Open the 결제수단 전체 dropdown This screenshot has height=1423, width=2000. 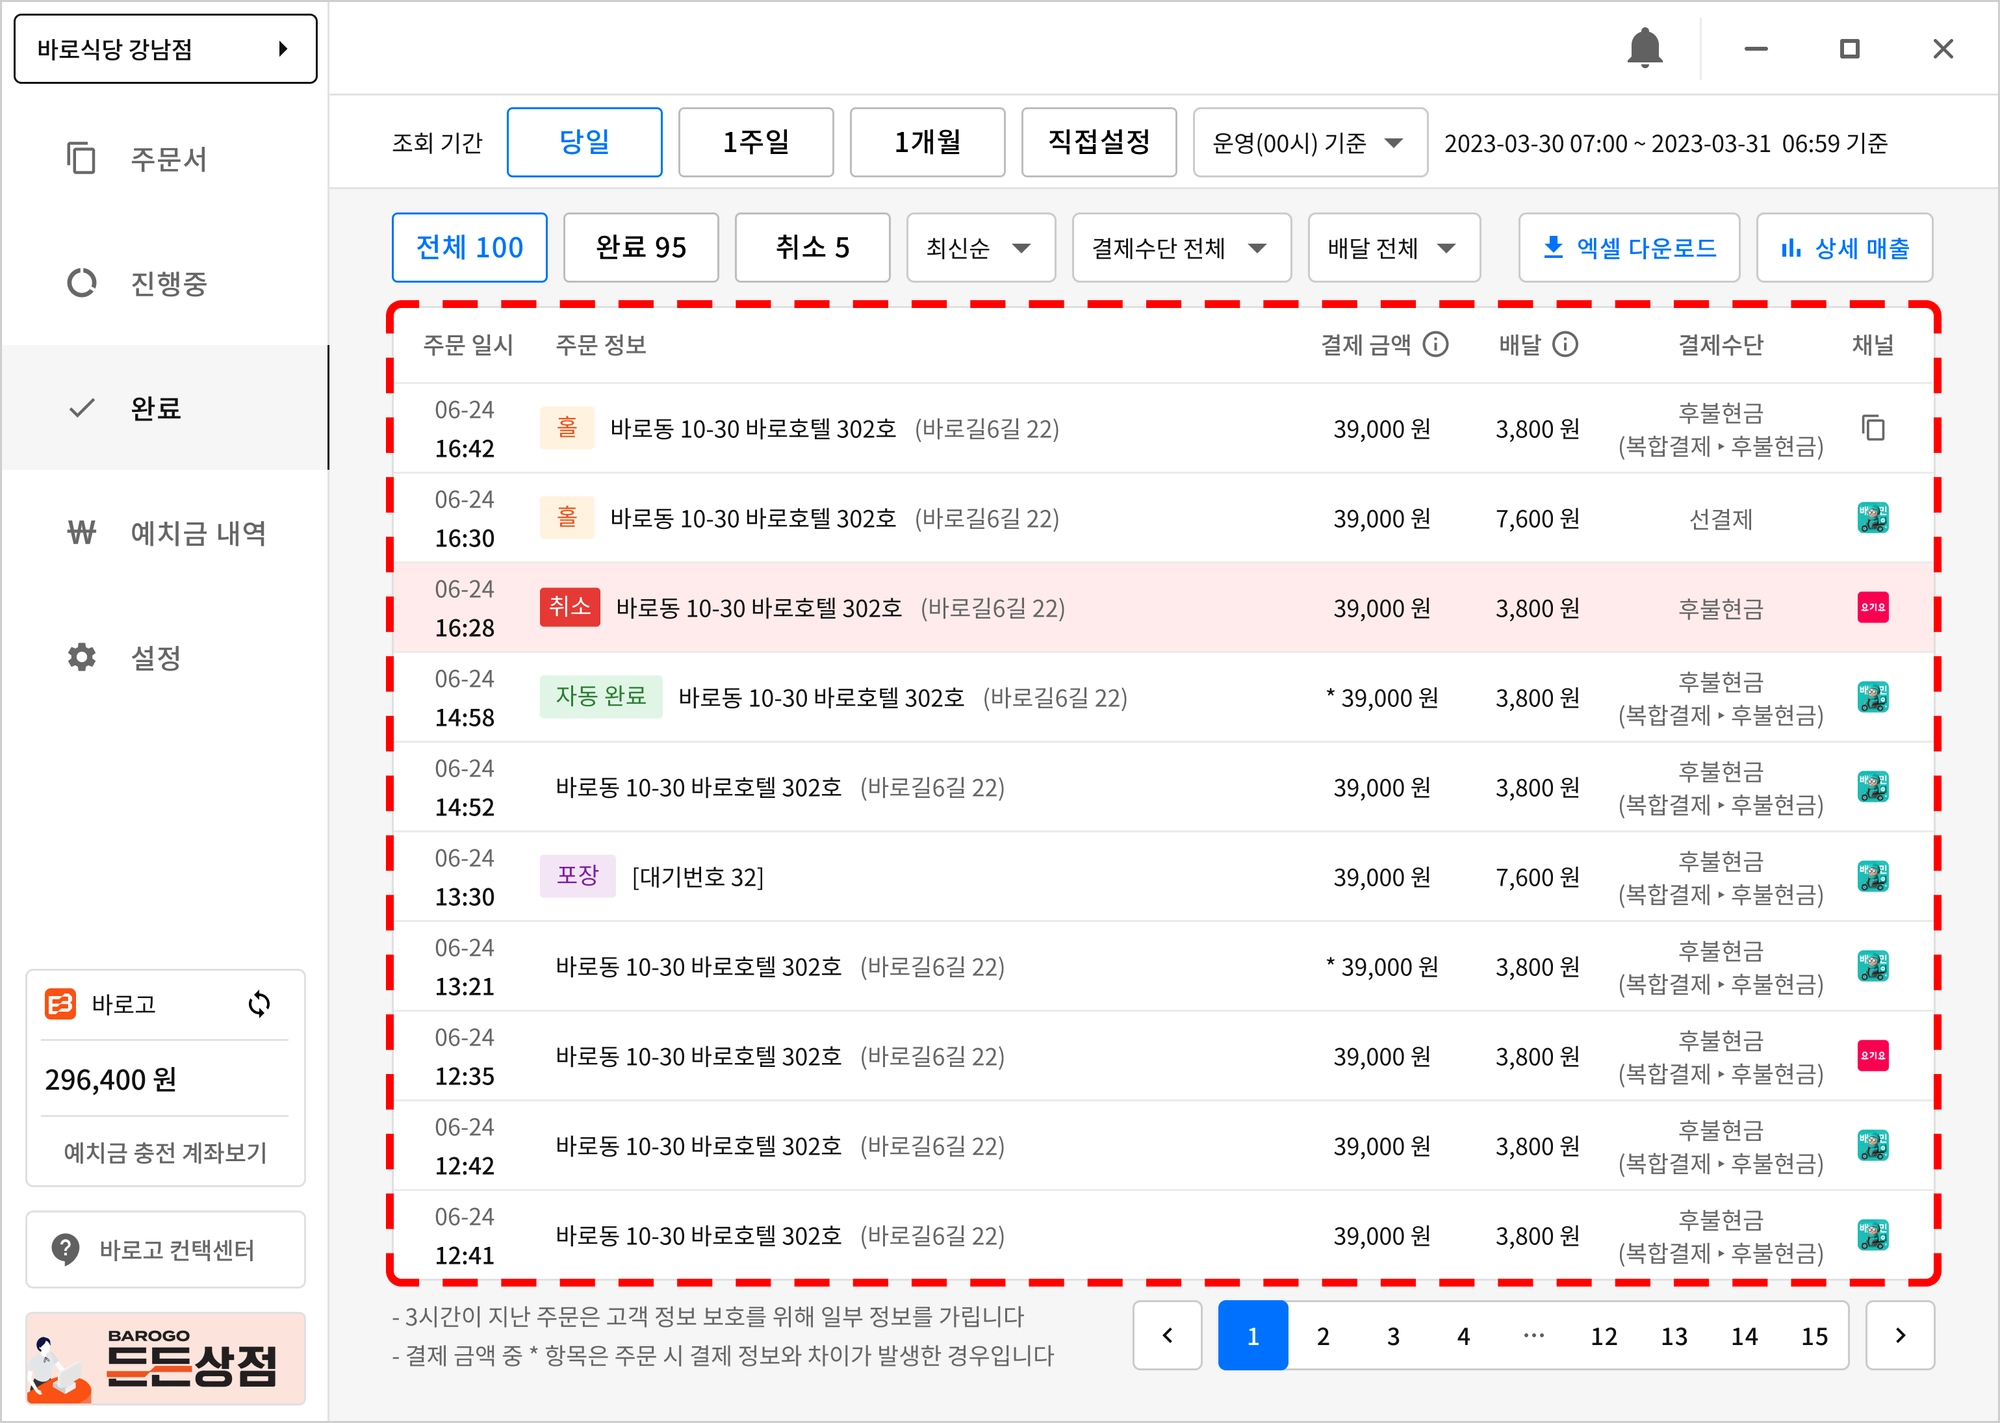(x=1181, y=247)
